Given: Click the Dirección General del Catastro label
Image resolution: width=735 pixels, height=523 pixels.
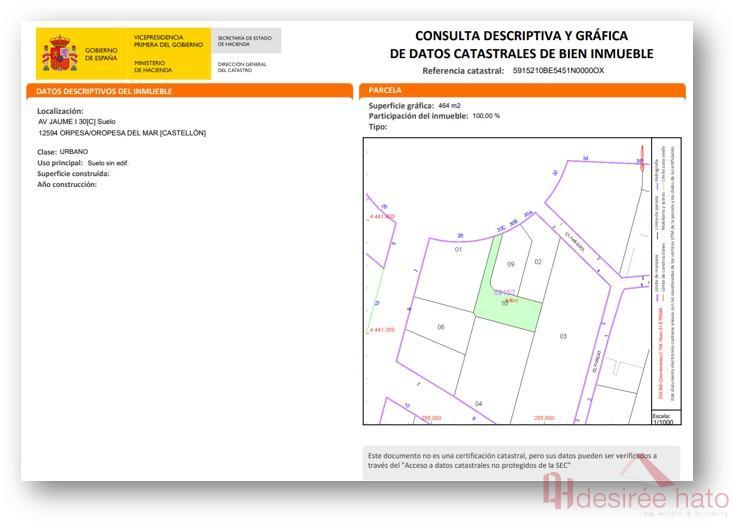Looking at the screenshot, I should 242,67.
